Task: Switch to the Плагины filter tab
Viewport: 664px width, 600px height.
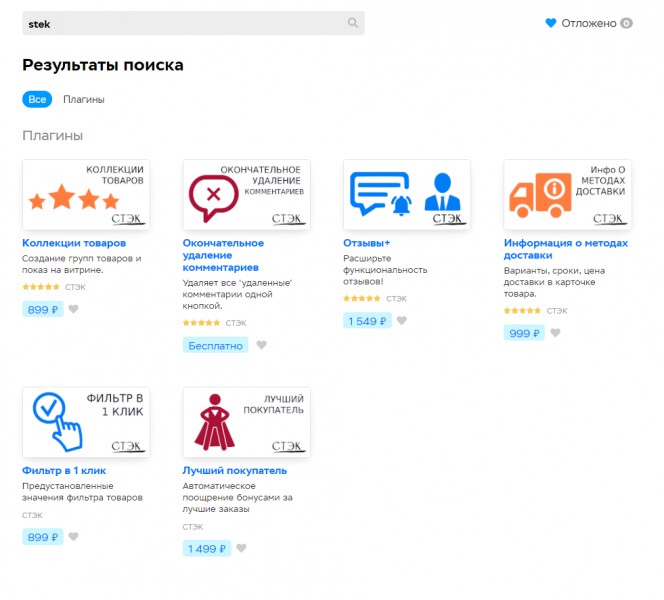Action: tap(84, 99)
